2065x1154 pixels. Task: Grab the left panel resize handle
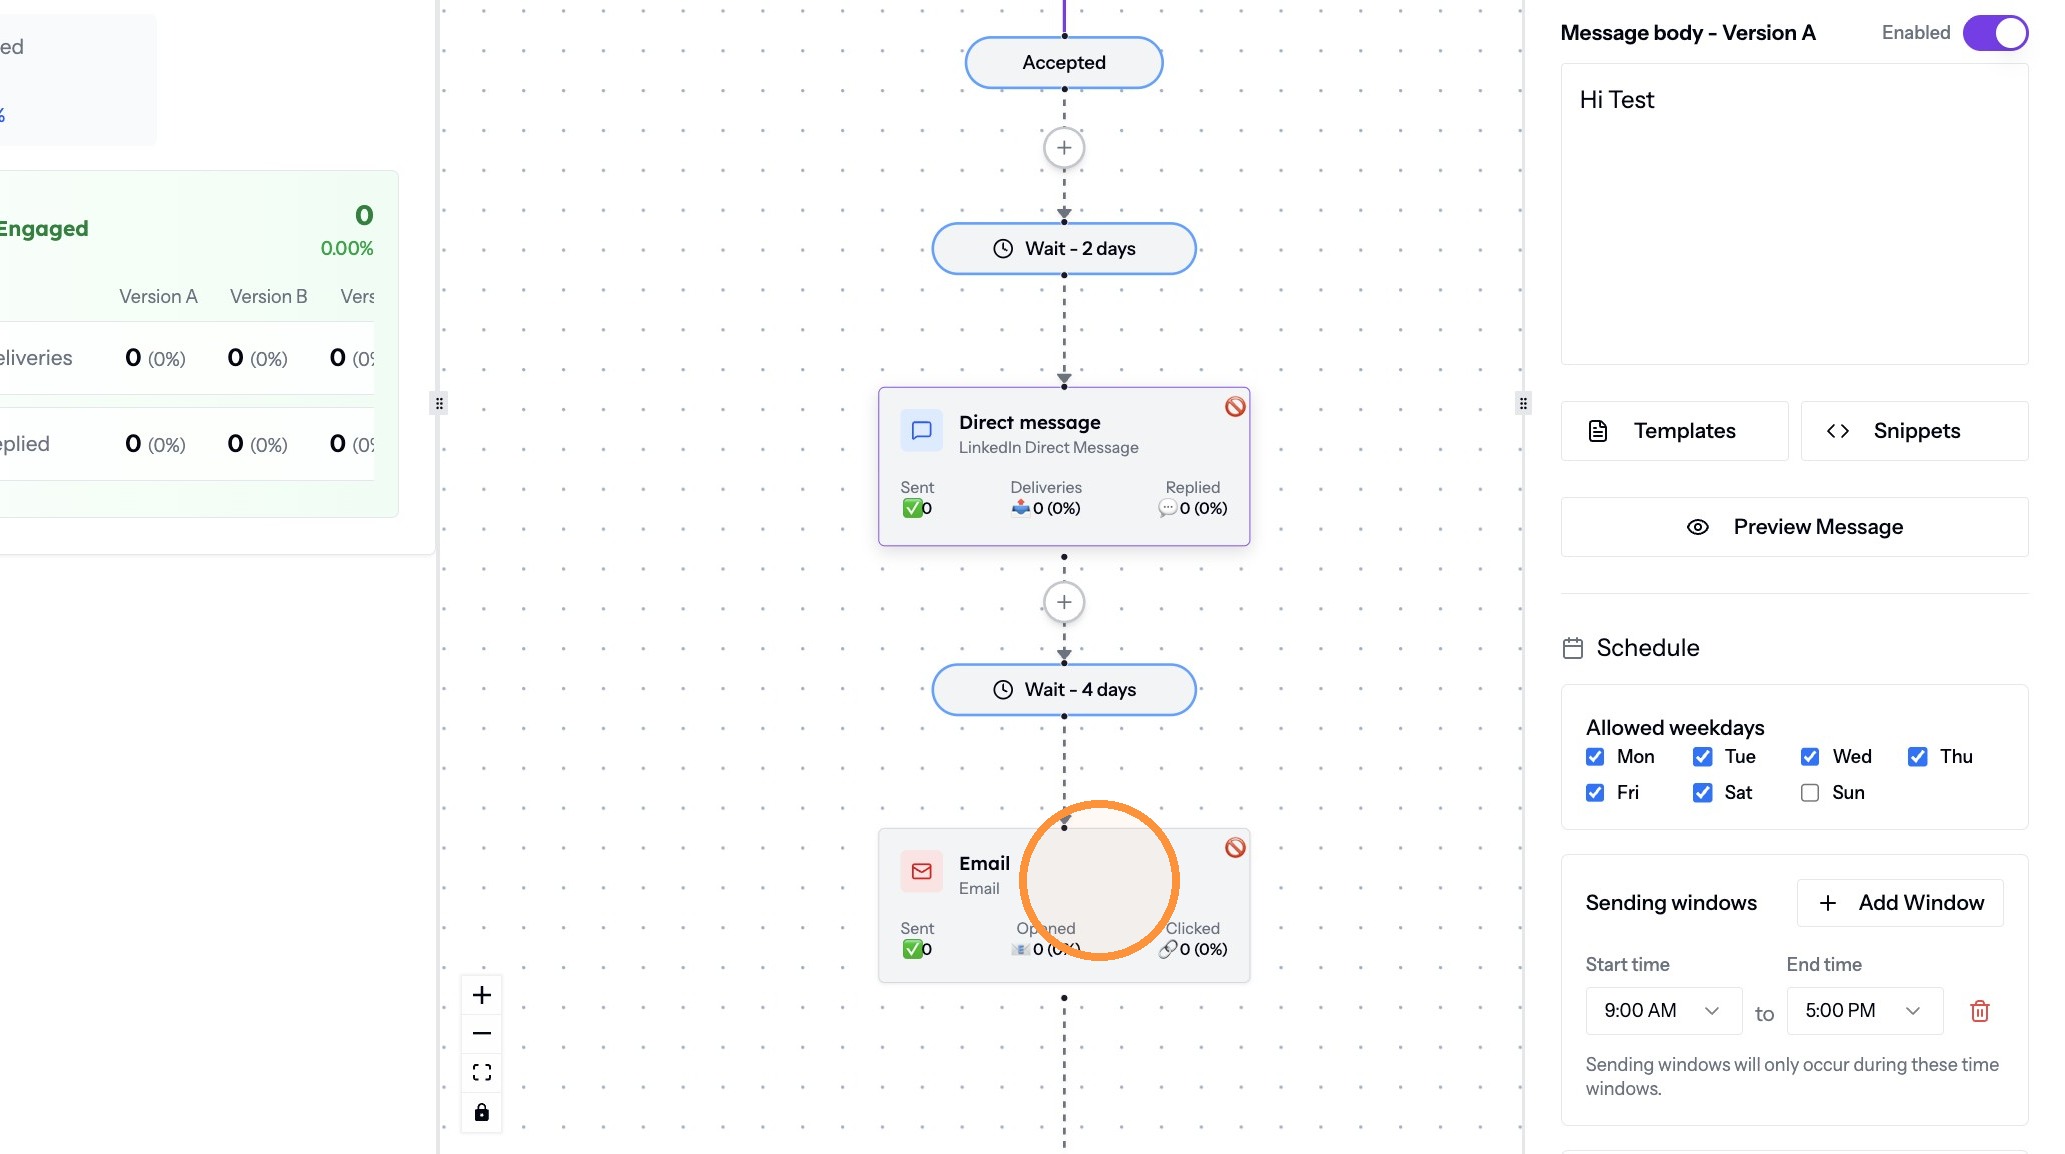439,403
